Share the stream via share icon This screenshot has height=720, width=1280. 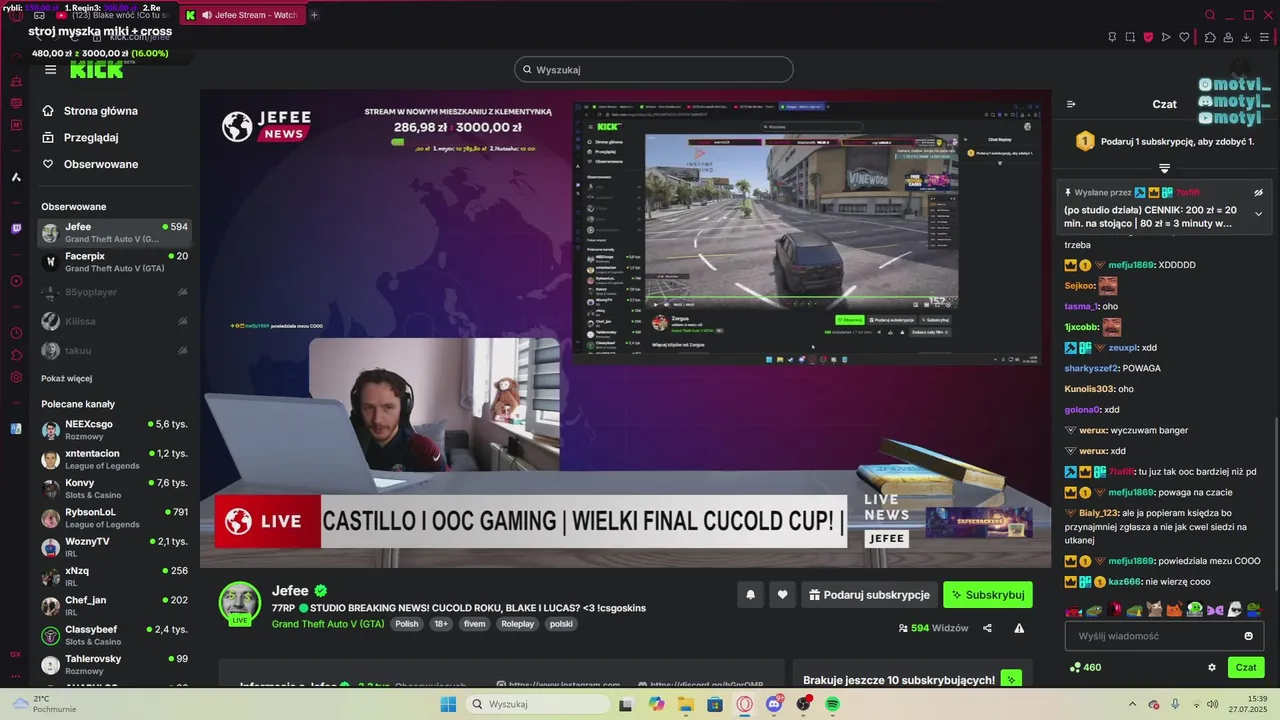987,628
